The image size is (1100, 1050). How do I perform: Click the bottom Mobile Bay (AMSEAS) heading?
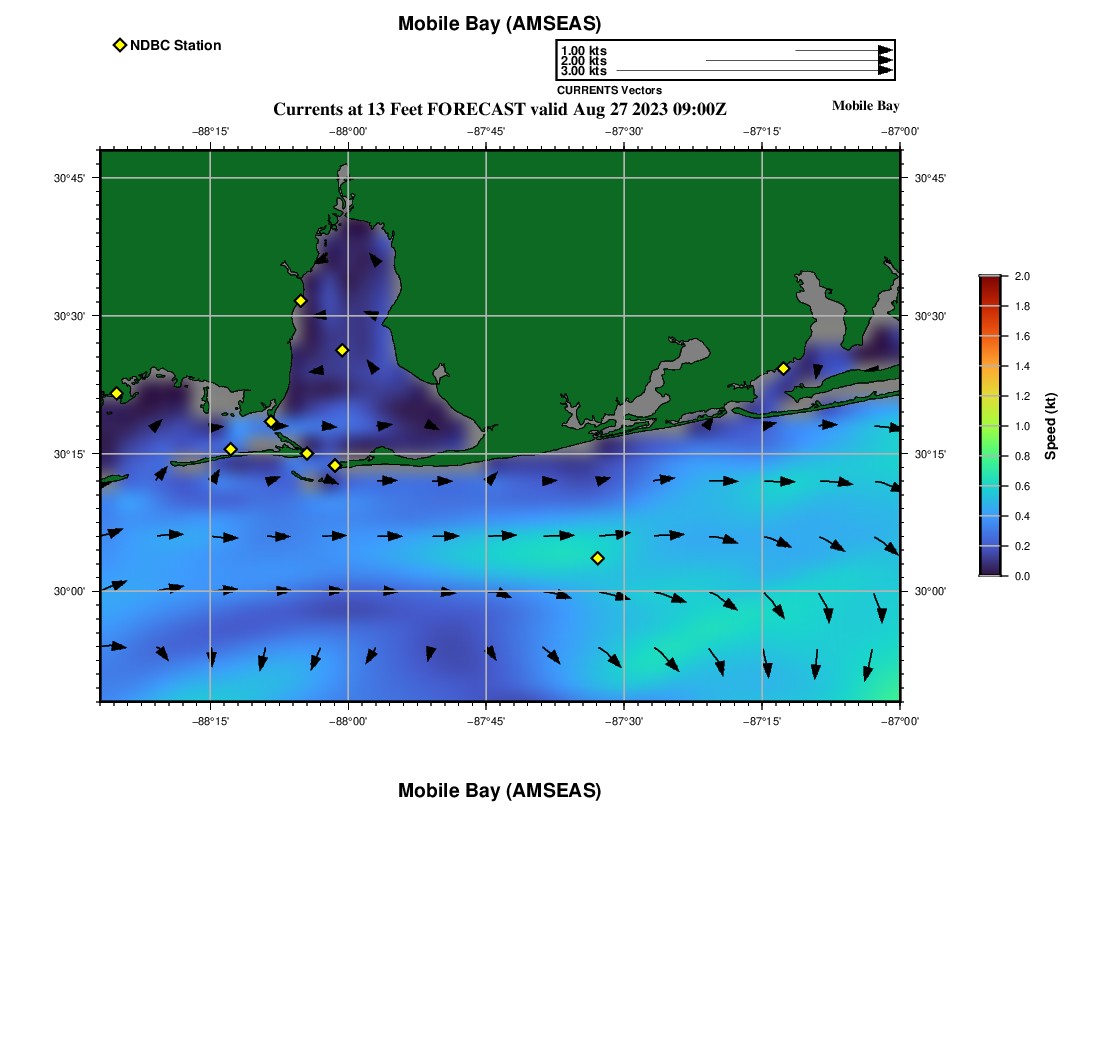tap(499, 791)
